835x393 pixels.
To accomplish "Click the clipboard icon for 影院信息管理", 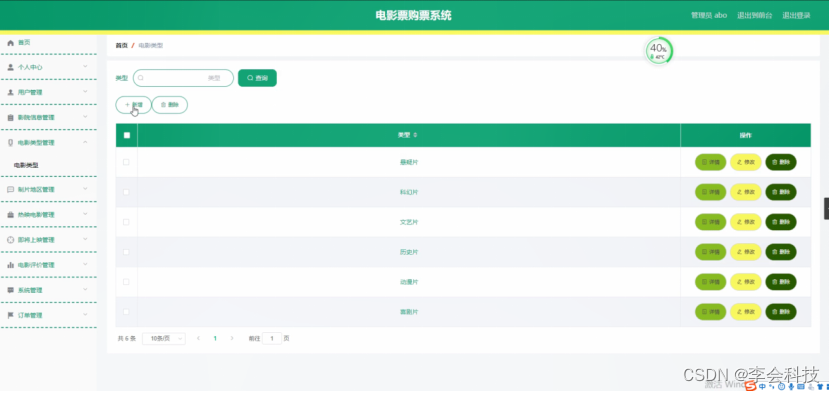I will tap(10, 118).
